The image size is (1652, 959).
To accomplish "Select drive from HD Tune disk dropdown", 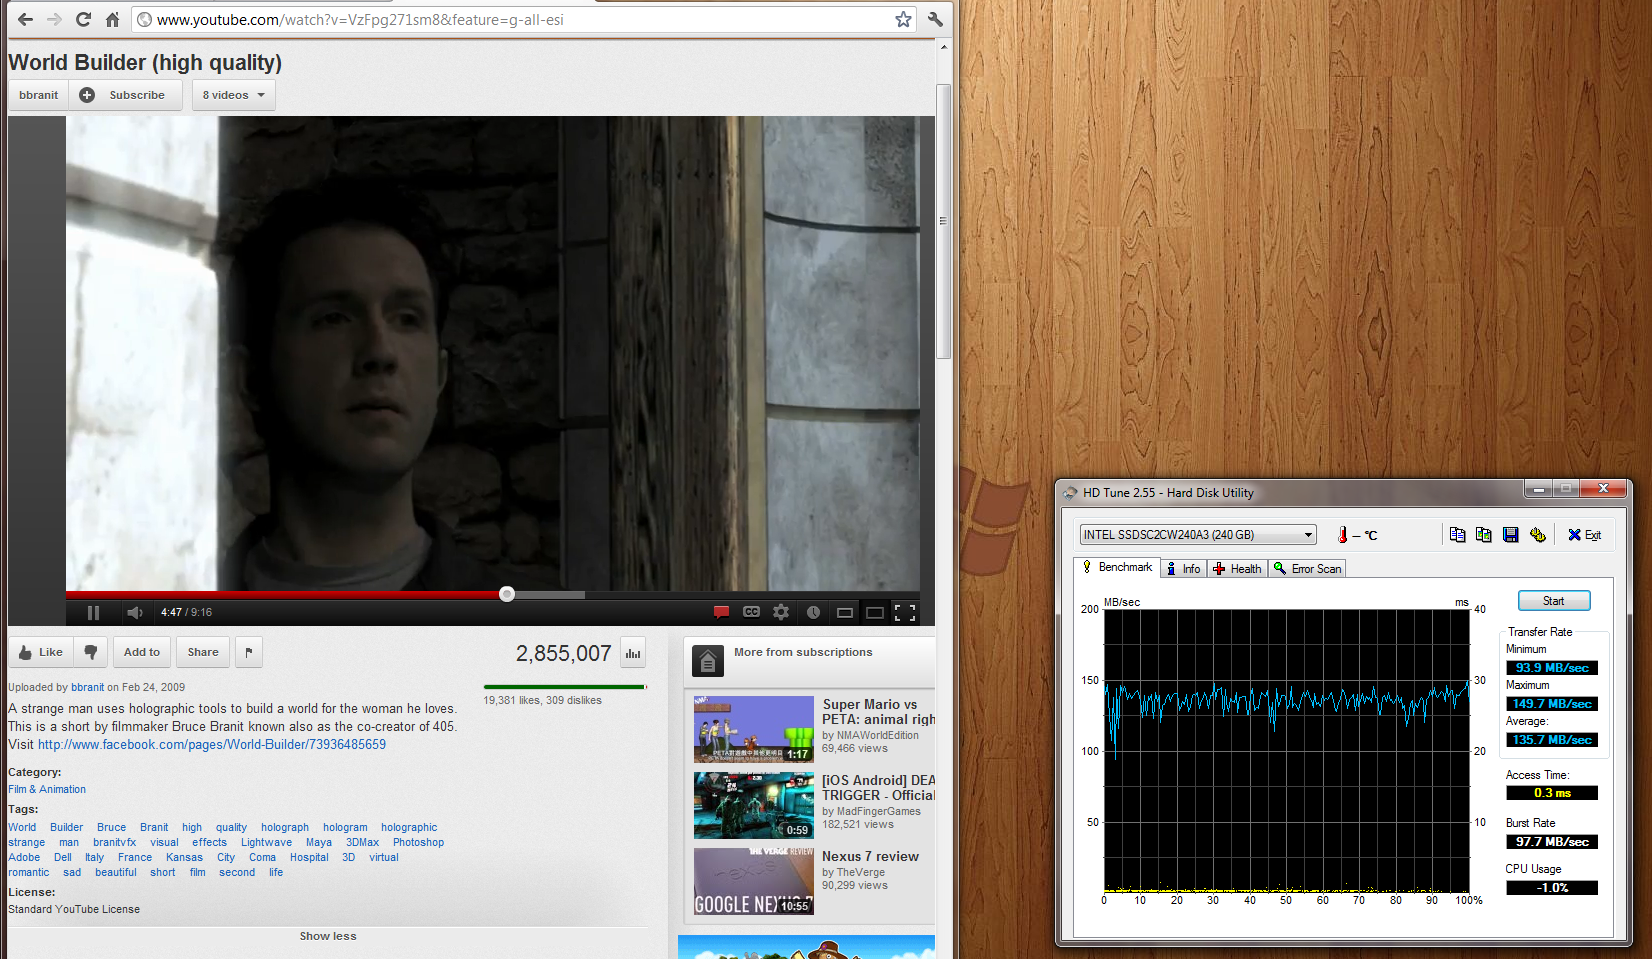I will click(1198, 535).
